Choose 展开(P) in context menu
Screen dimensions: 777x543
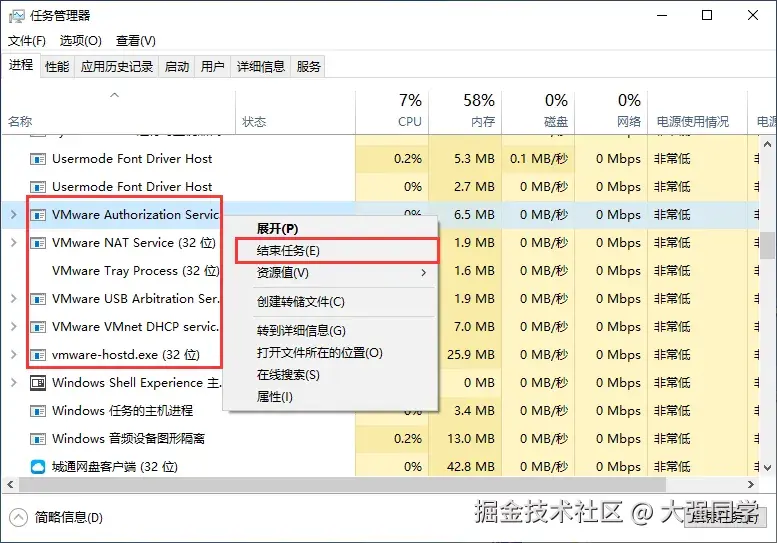pos(331,229)
